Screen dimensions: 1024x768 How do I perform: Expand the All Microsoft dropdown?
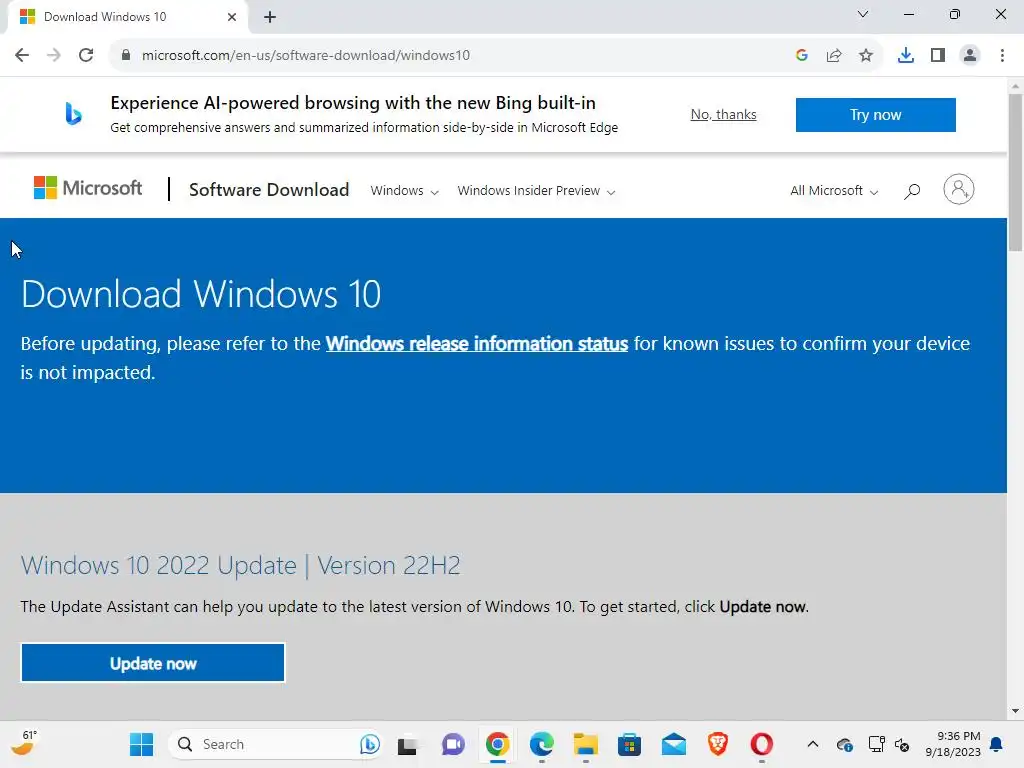(x=834, y=191)
